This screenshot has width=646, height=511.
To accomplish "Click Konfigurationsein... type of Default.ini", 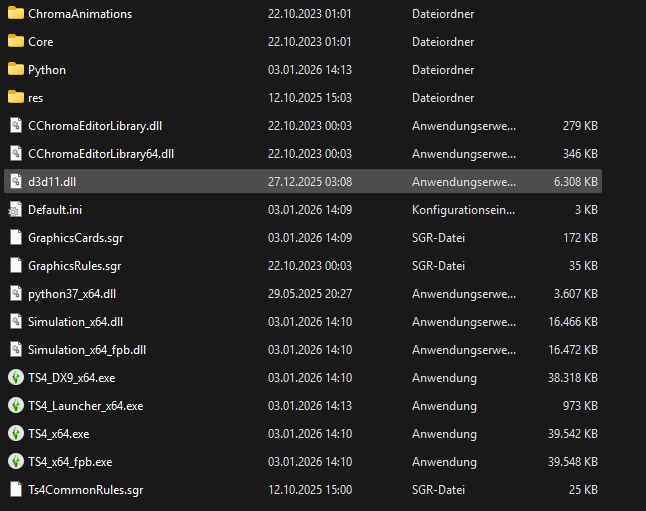I will coord(463,210).
